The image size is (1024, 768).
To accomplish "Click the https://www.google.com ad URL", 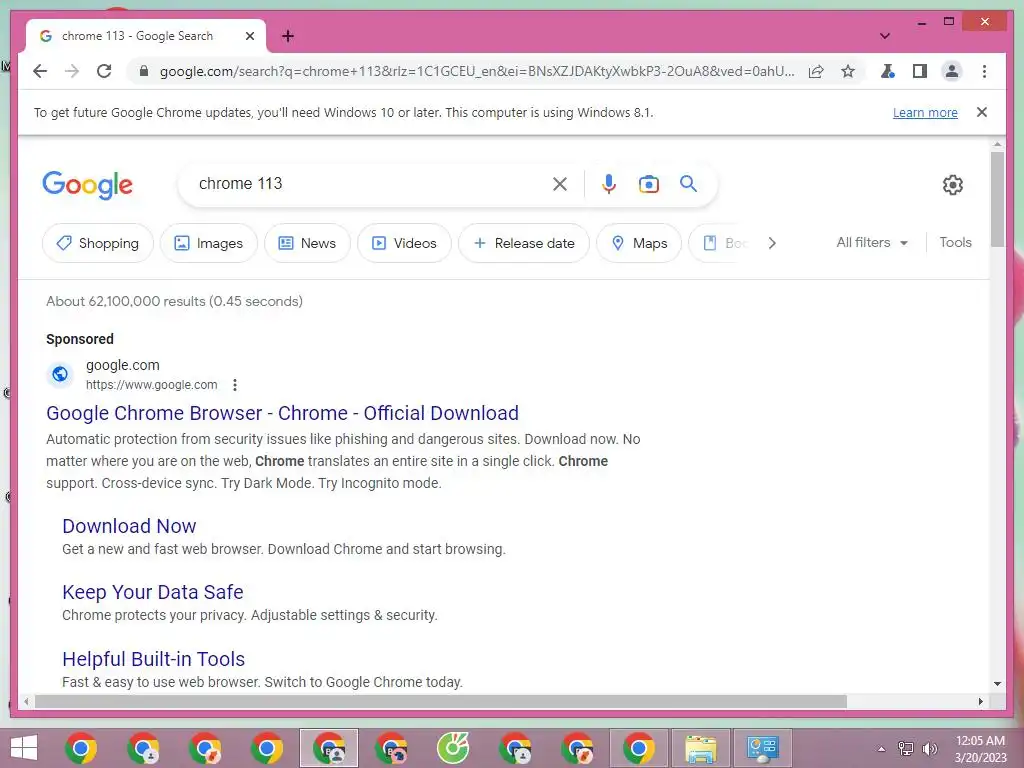I will (x=152, y=385).
